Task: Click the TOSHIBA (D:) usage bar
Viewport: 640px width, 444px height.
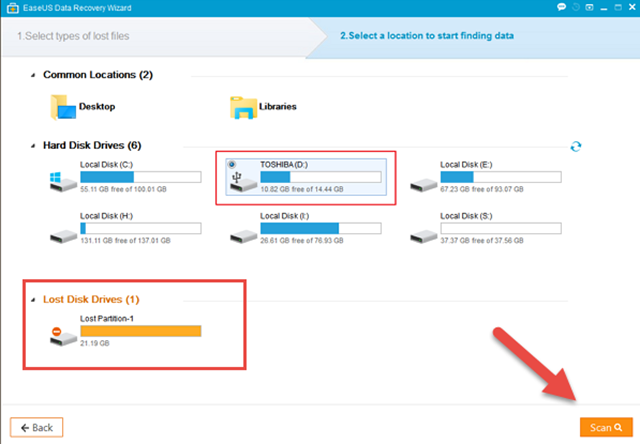Action: 321,177
